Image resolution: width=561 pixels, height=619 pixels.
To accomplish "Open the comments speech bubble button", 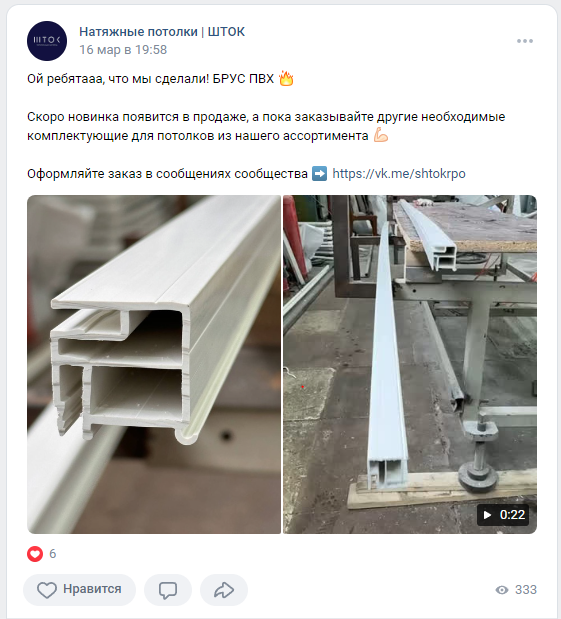I will pyautogui.click(x=168, y=590).
